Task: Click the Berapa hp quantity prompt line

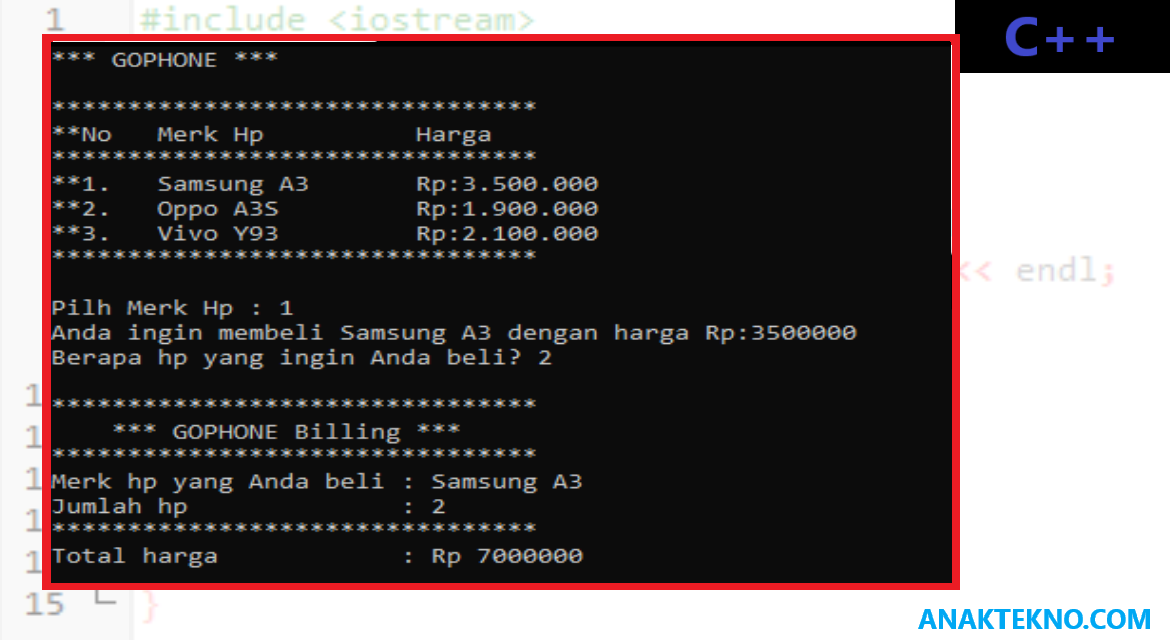Action: point(301,358)
